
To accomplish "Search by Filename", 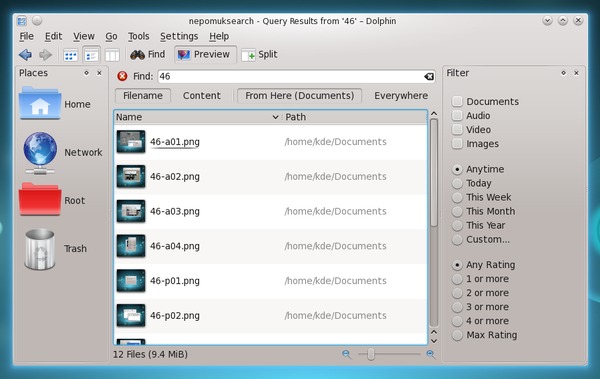I will click(x=143, y=96).
